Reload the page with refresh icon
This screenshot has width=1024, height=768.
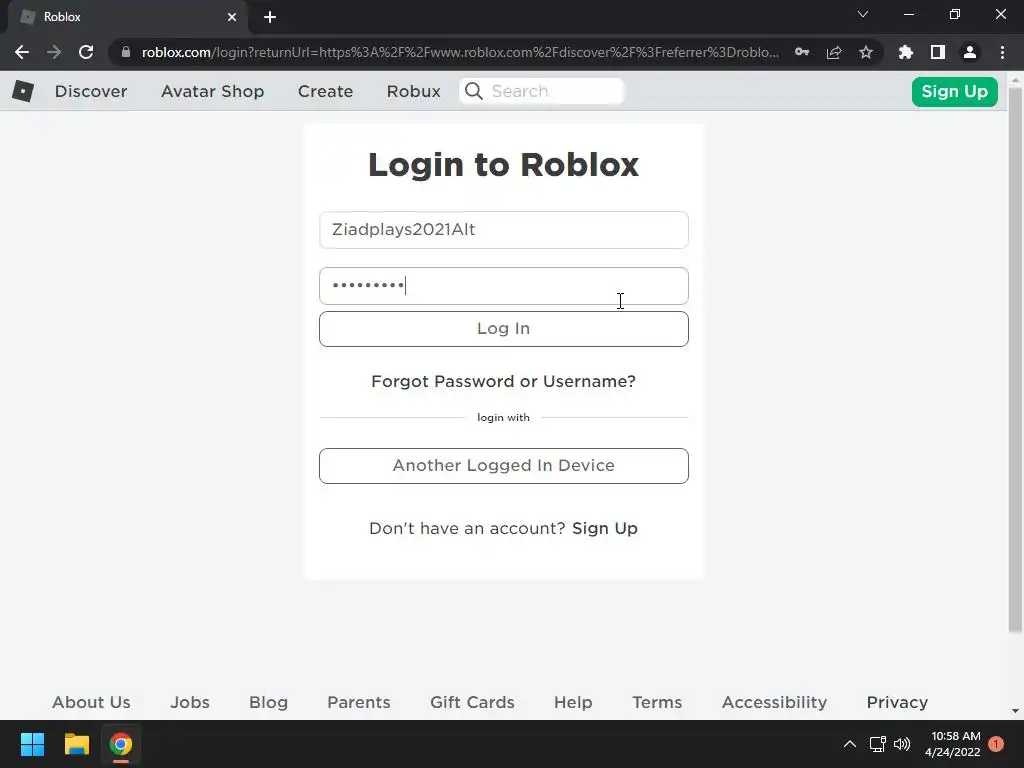(86, 52)
